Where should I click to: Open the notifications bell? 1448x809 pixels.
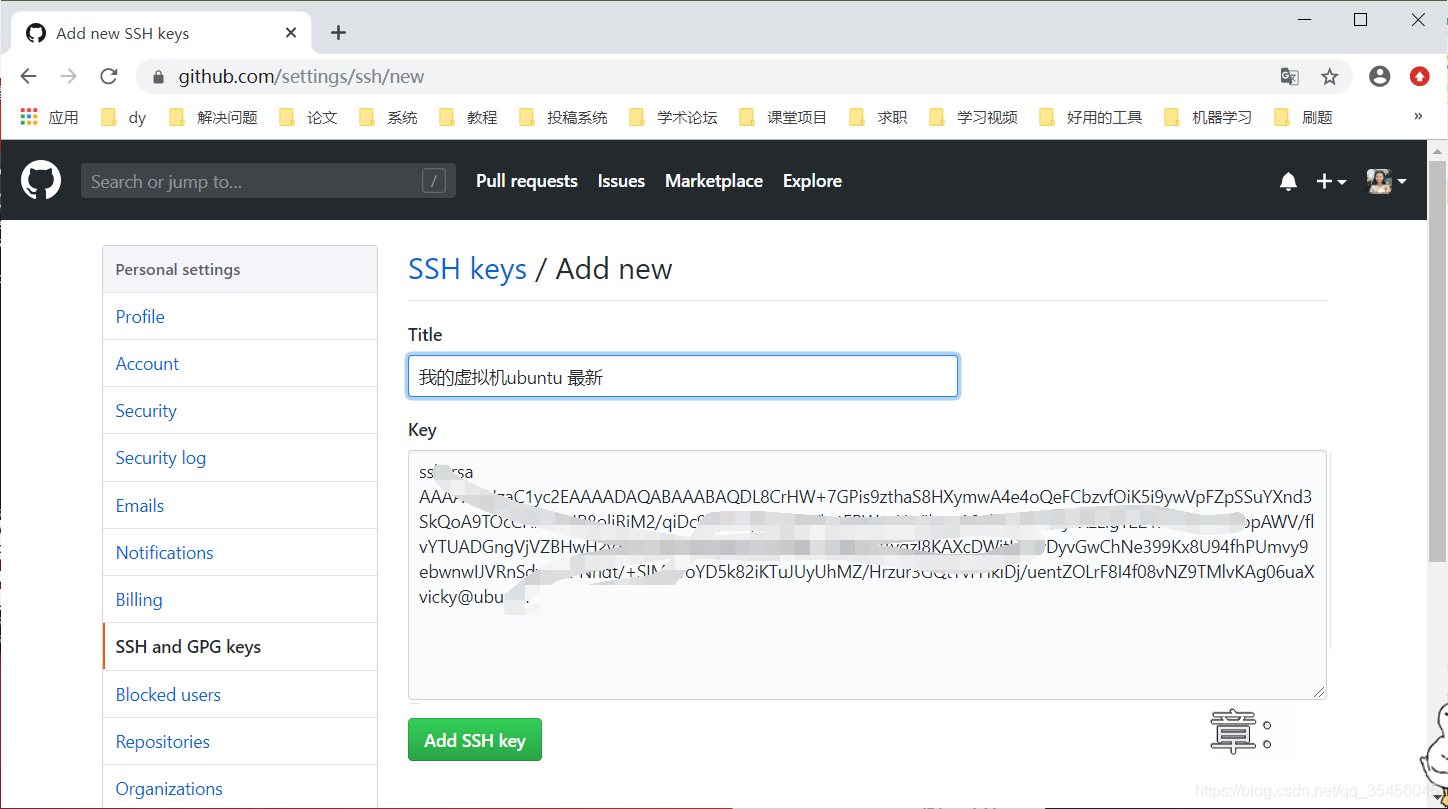(x=1288, y=181)
